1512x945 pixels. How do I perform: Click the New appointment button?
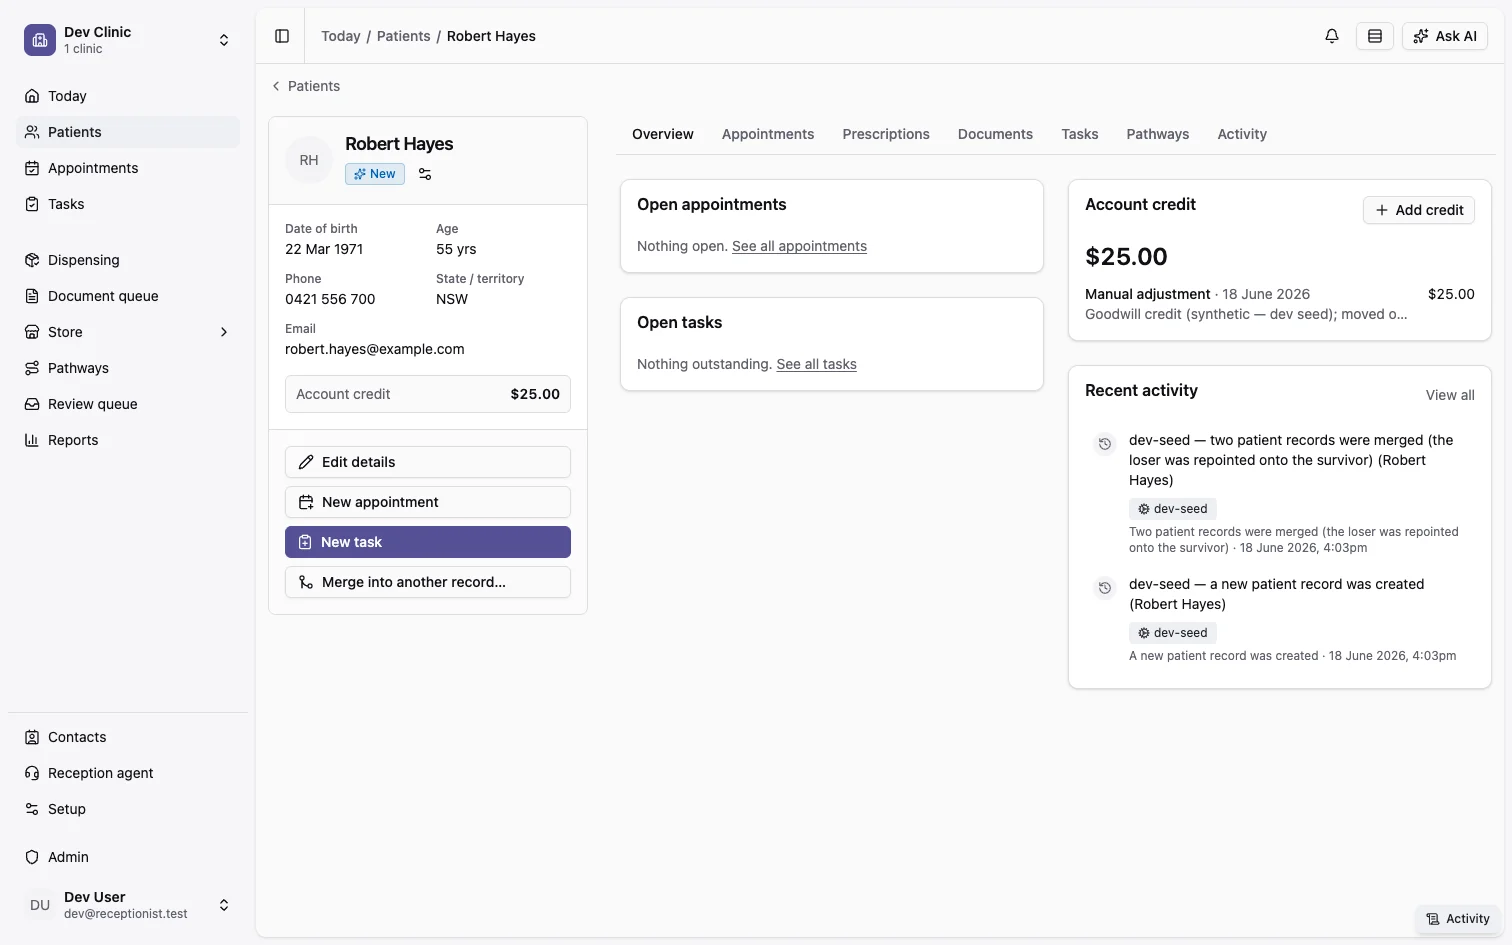coord(428,502)
